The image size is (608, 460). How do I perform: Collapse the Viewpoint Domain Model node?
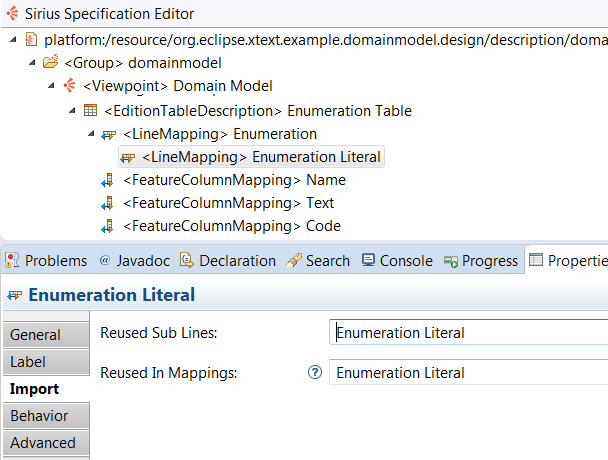click(52, 87)
